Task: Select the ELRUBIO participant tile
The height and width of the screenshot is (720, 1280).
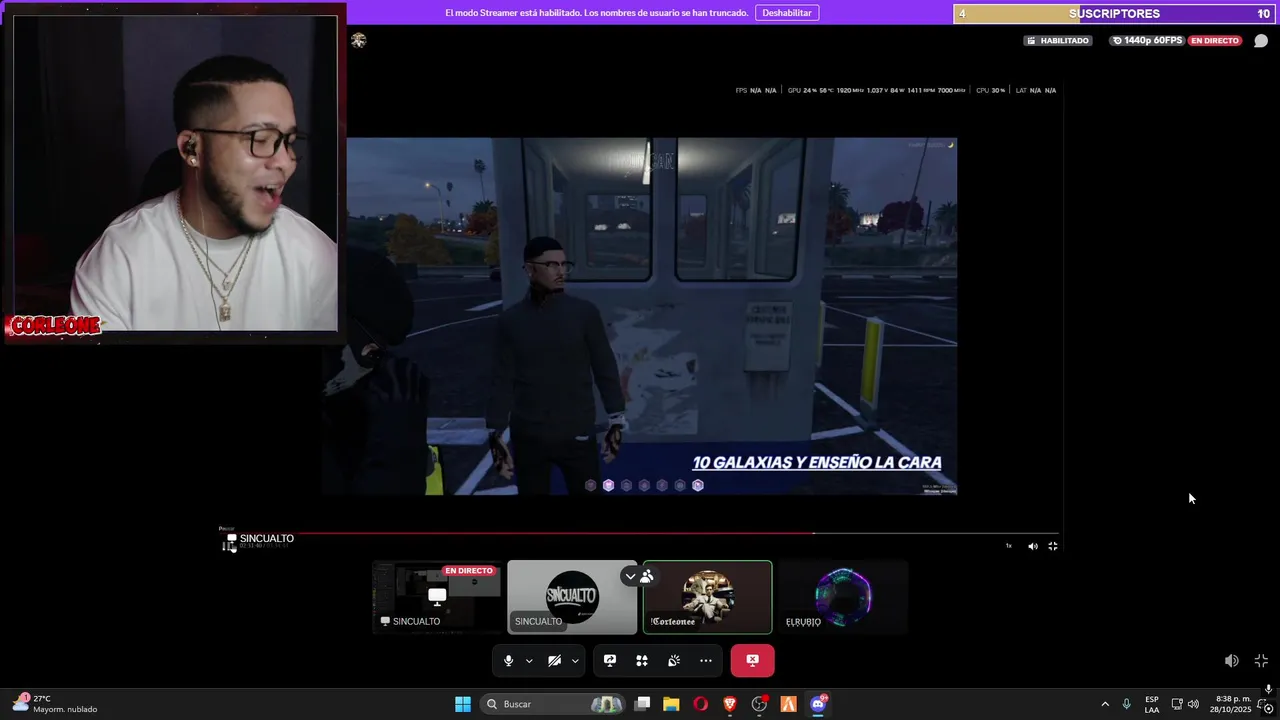Action: [x=843, y=597]
